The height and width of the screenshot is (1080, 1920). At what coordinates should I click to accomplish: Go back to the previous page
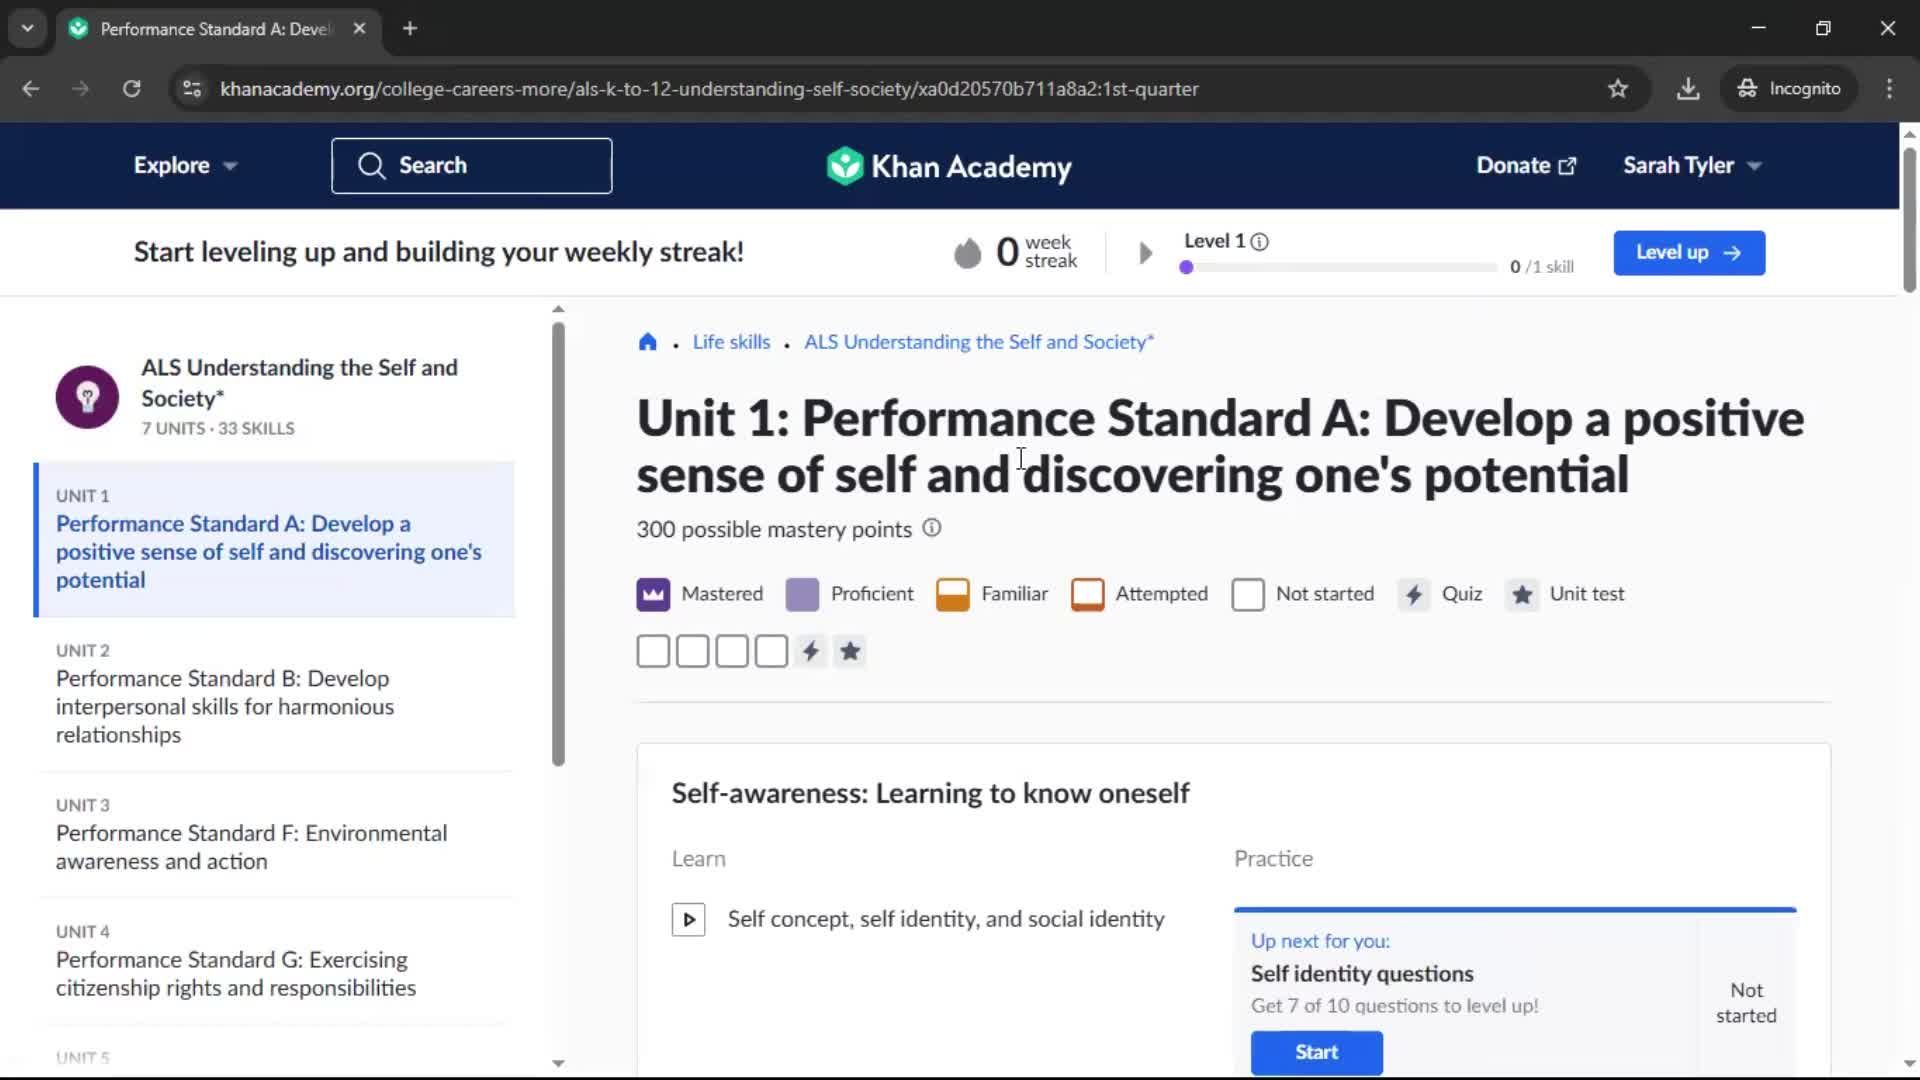31,89
